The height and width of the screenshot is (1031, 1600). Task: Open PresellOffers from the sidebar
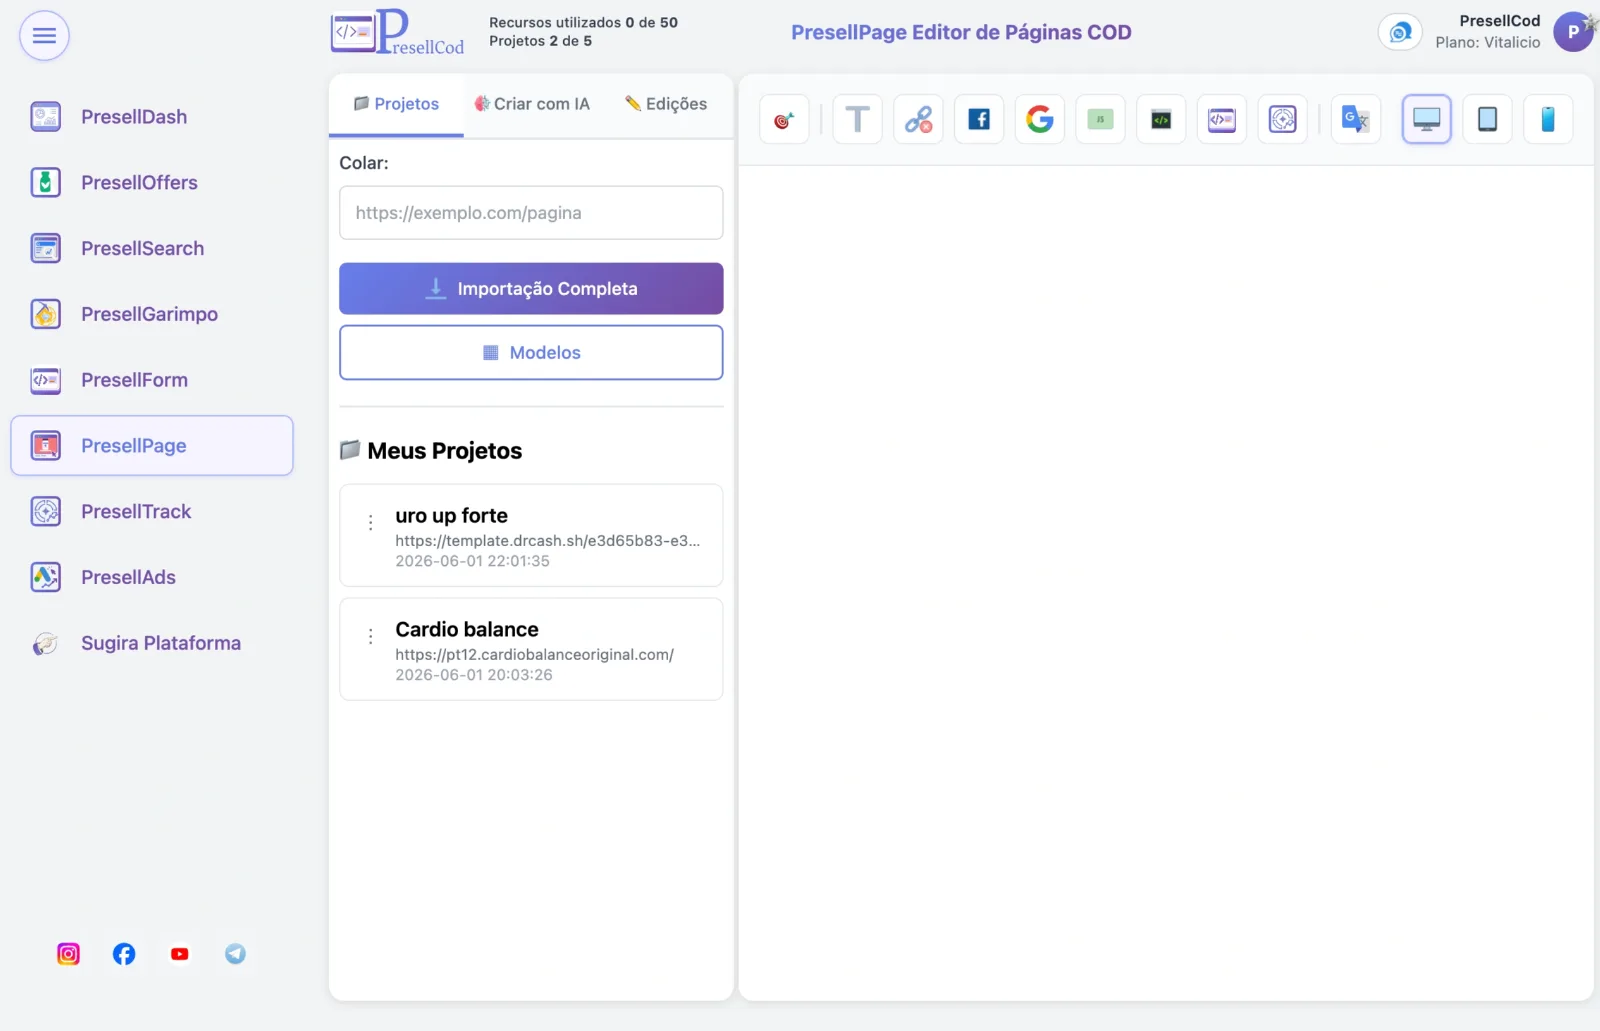pos(152,183)
